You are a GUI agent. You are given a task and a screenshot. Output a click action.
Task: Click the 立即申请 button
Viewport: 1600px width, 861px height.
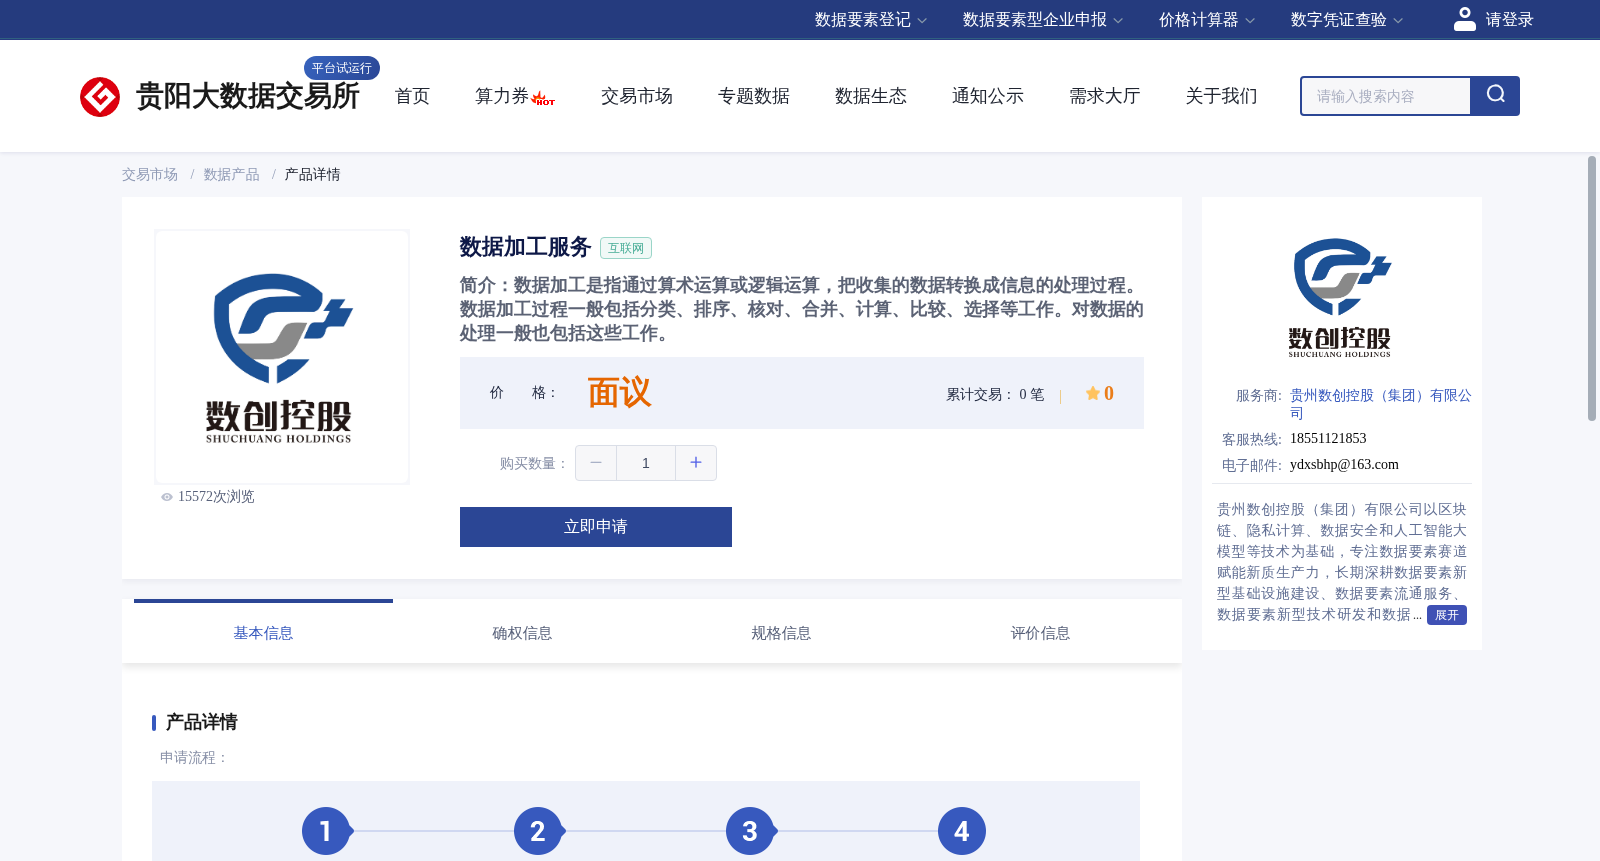pyautogui.click(x=596, y=527)
